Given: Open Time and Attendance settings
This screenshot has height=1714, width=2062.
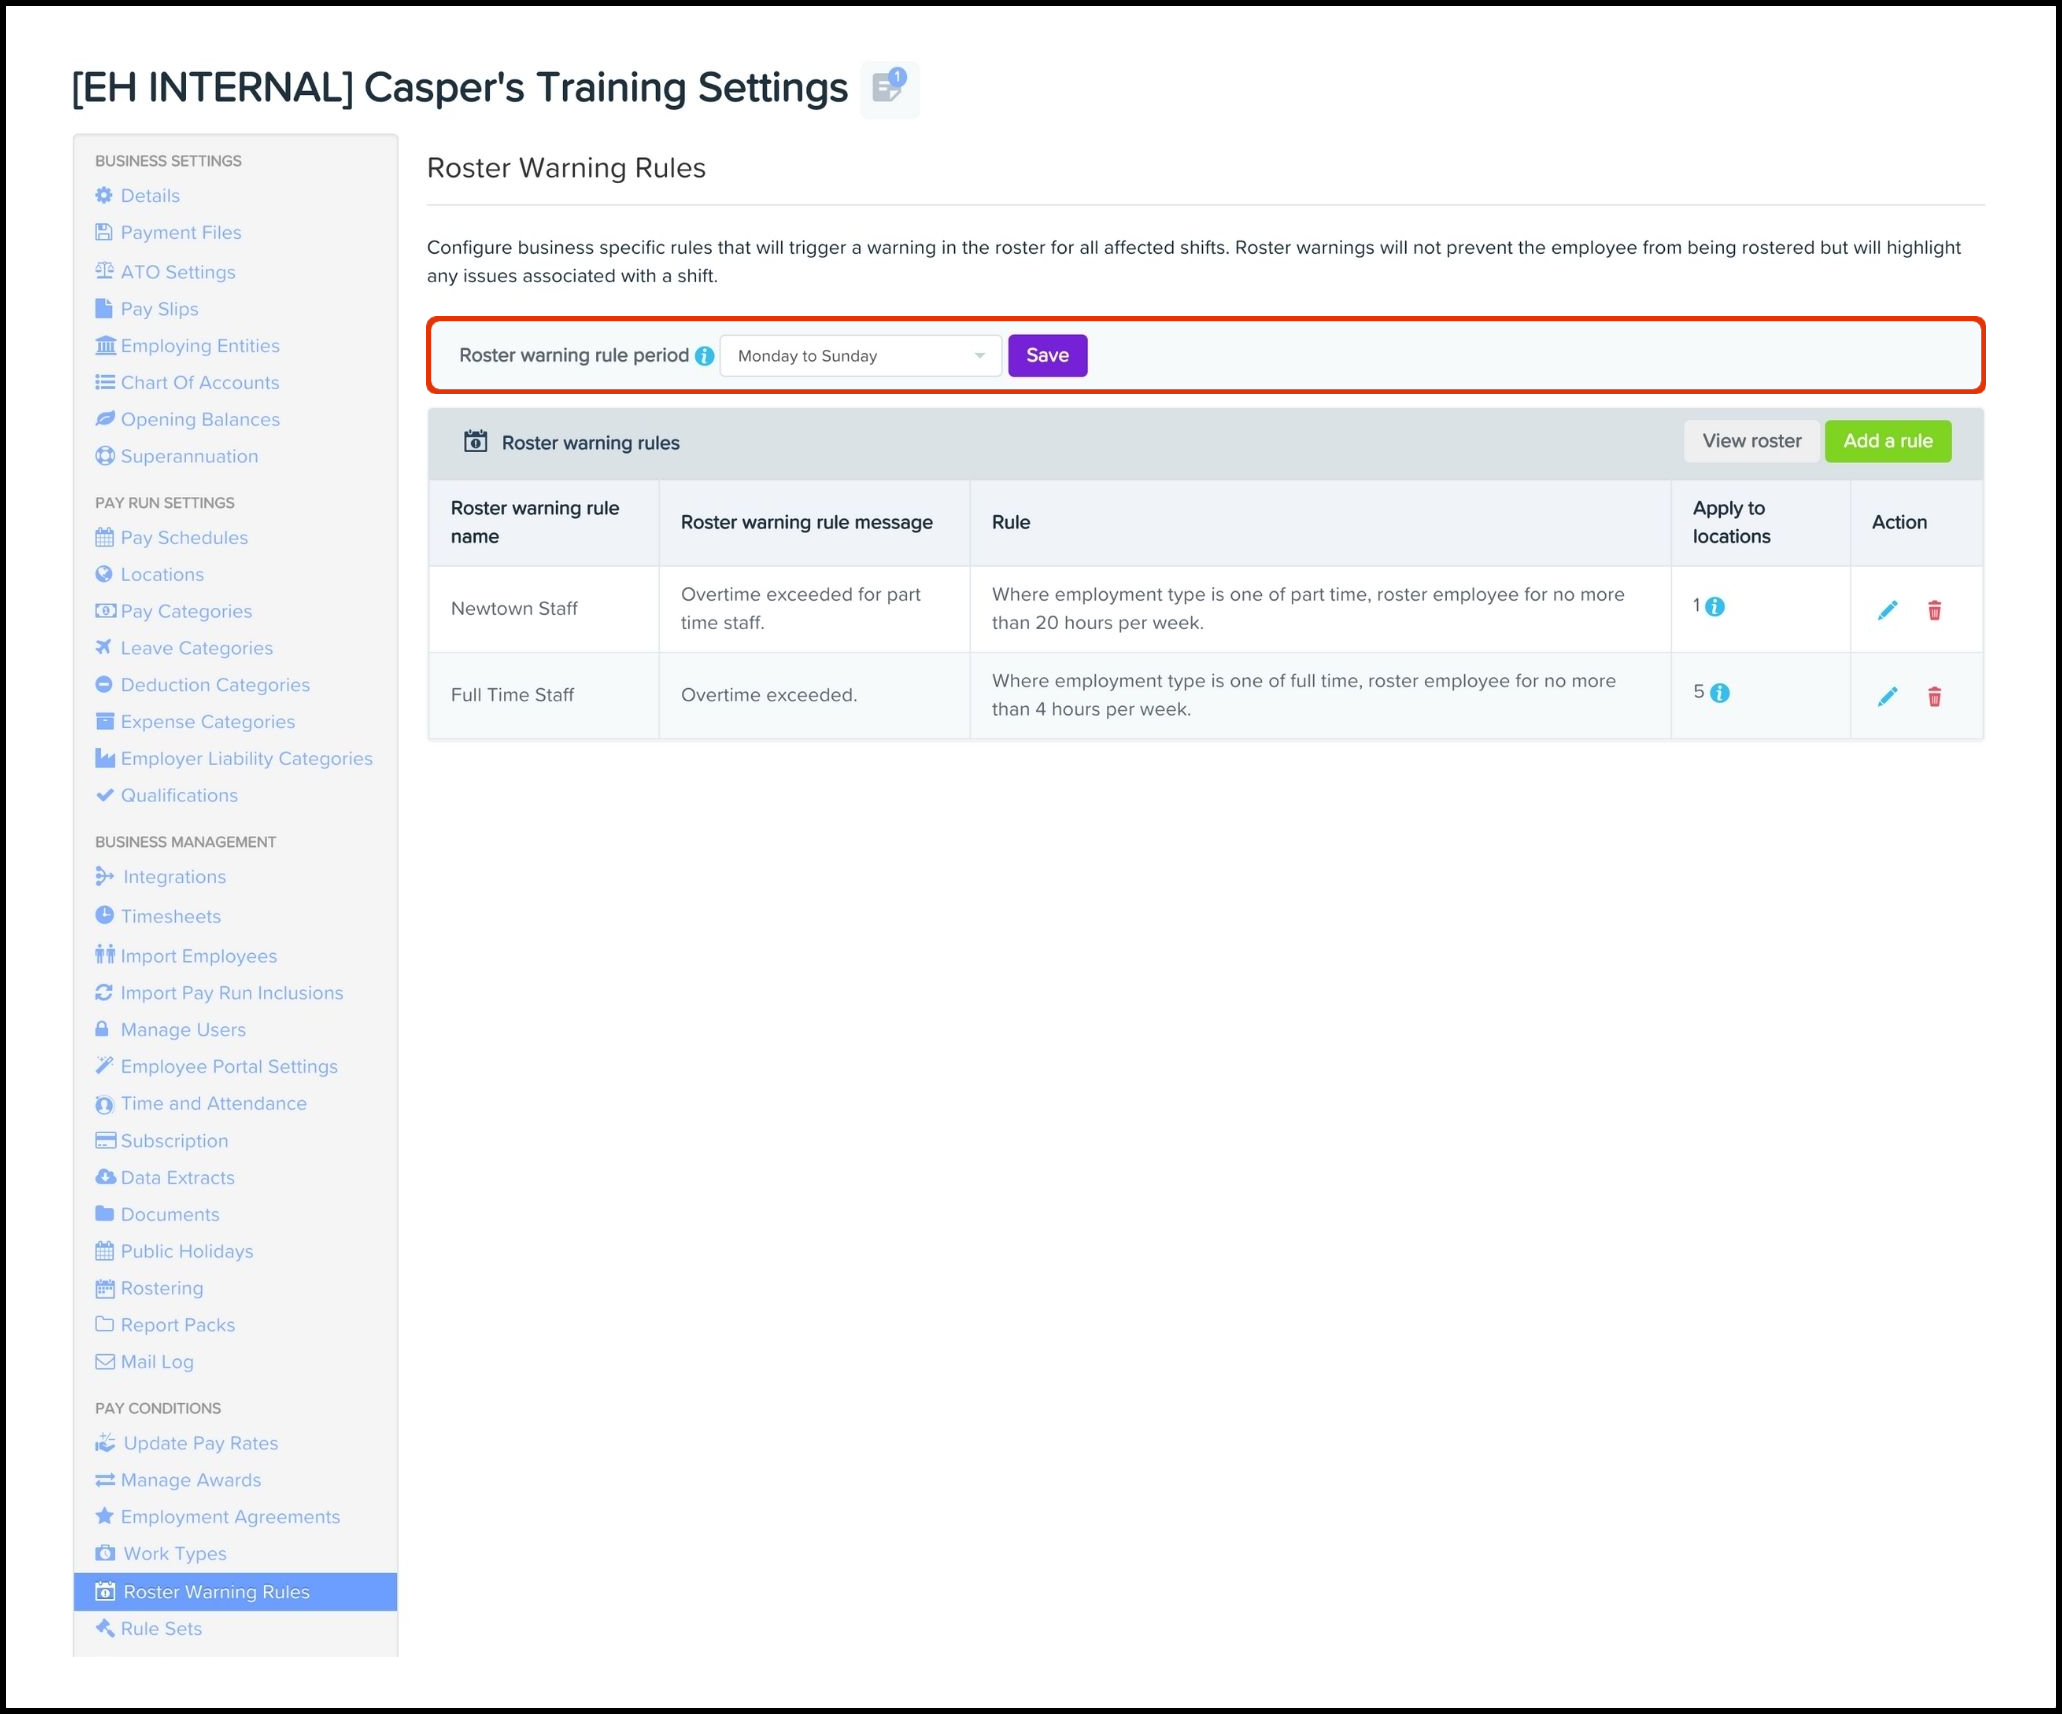Looking at the screenshot, I should point(213,1103).
